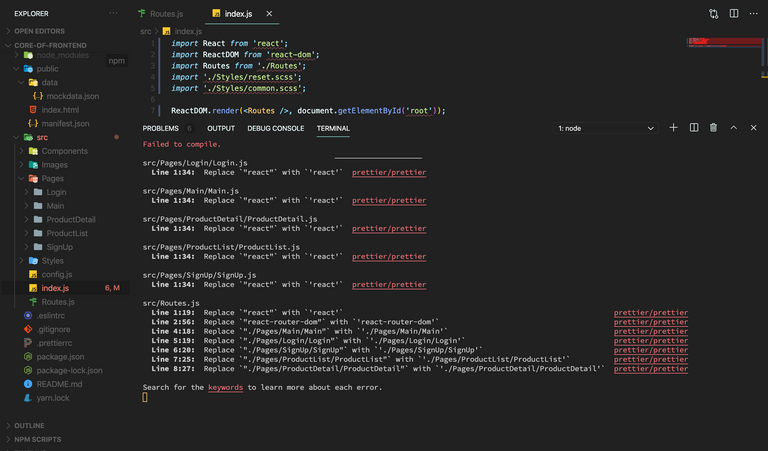The height and width of the screenshot is (451, 768).
Task: Open README.md file
Action: click(x=59, y=384)
